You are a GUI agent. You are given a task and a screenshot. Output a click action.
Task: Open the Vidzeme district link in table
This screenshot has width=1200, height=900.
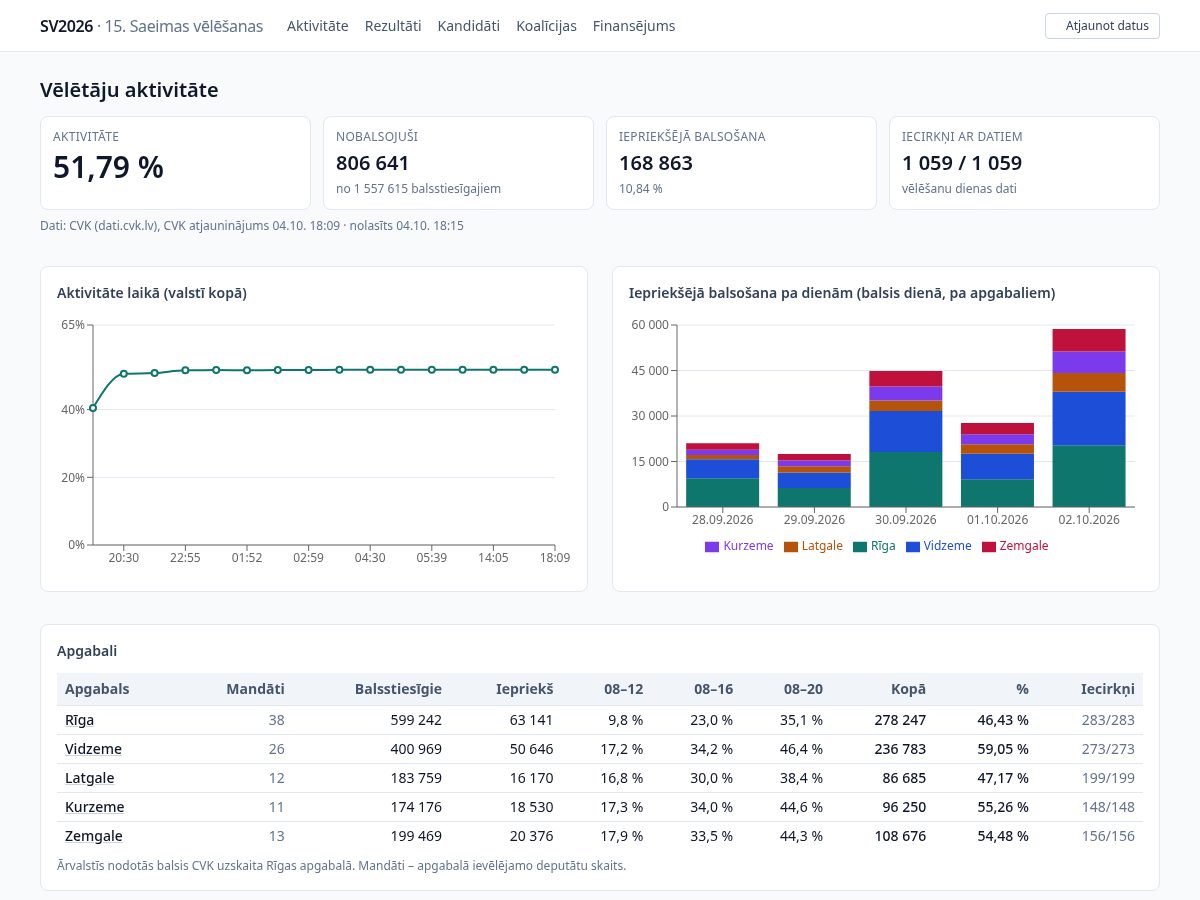click(93, 749)
